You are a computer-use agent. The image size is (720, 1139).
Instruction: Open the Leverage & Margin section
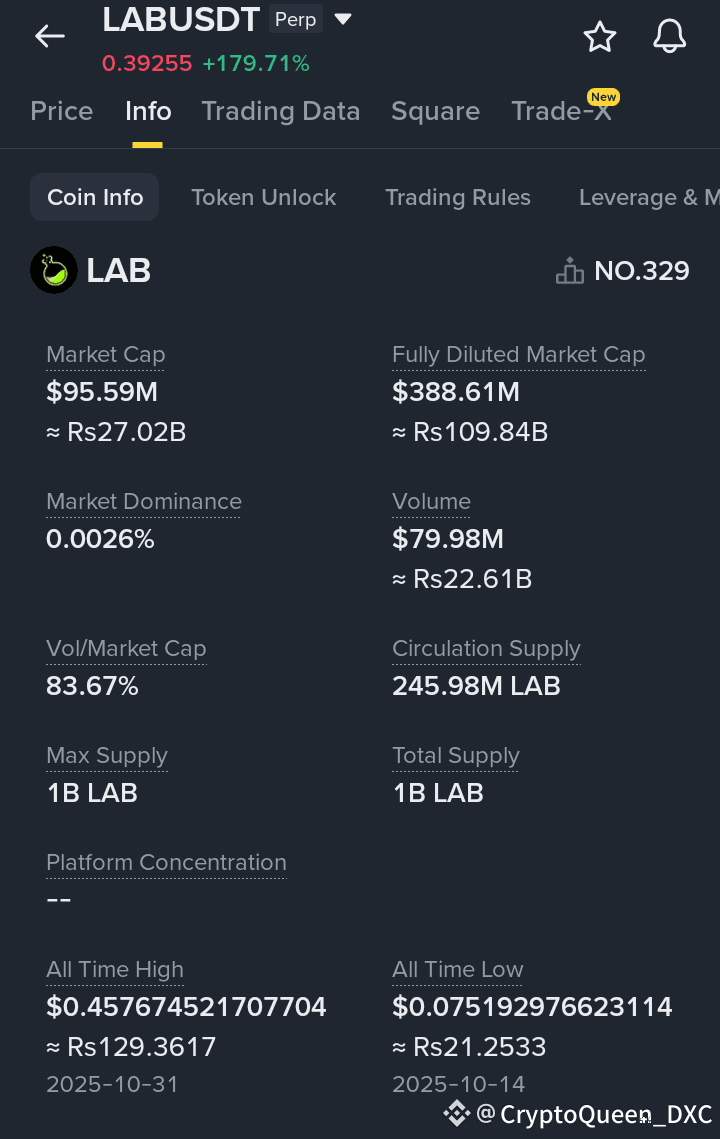(648, 197)
